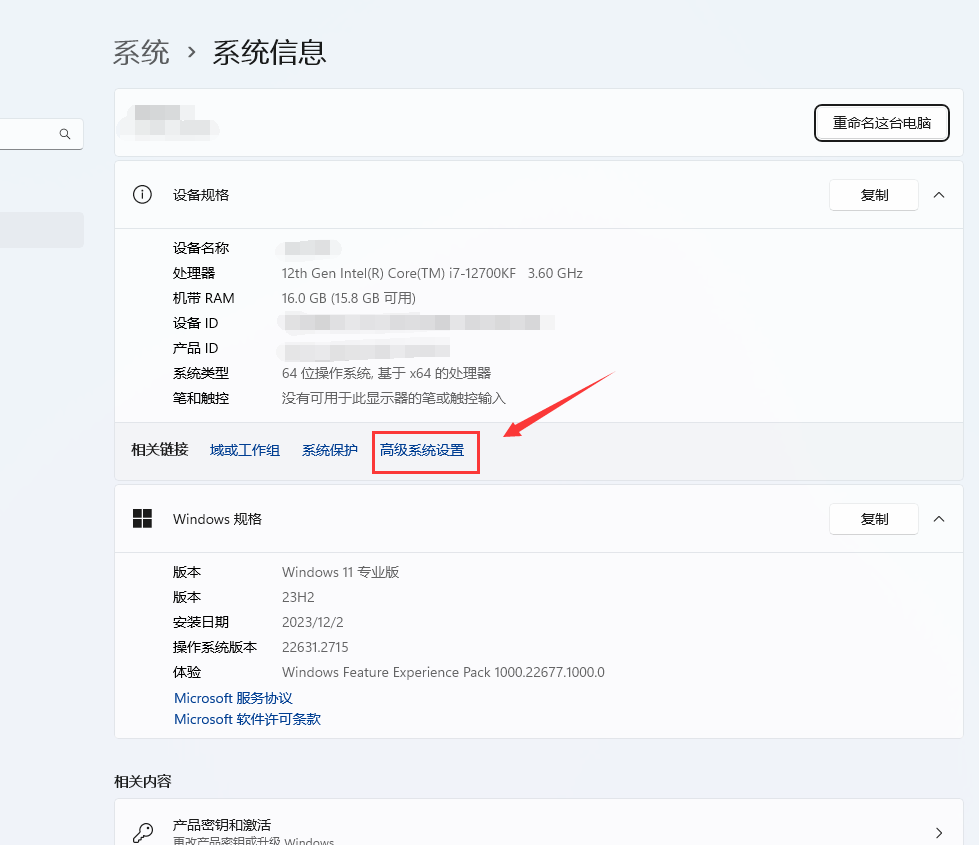The image size is (979, 845).
Task: Click the install date 2023/12/2
Action: coord(312,622)
